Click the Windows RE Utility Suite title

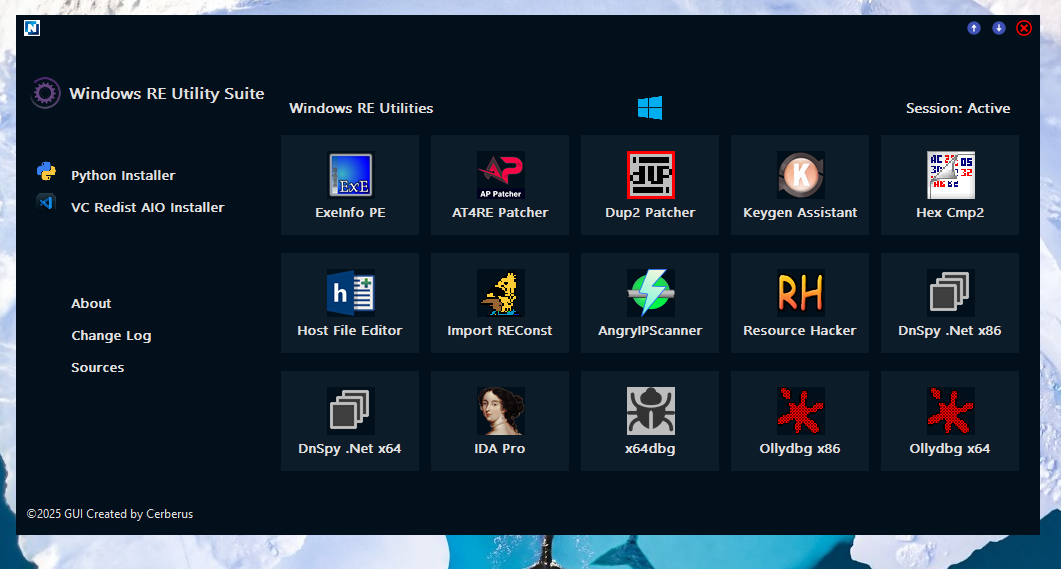tap(166, 93)
